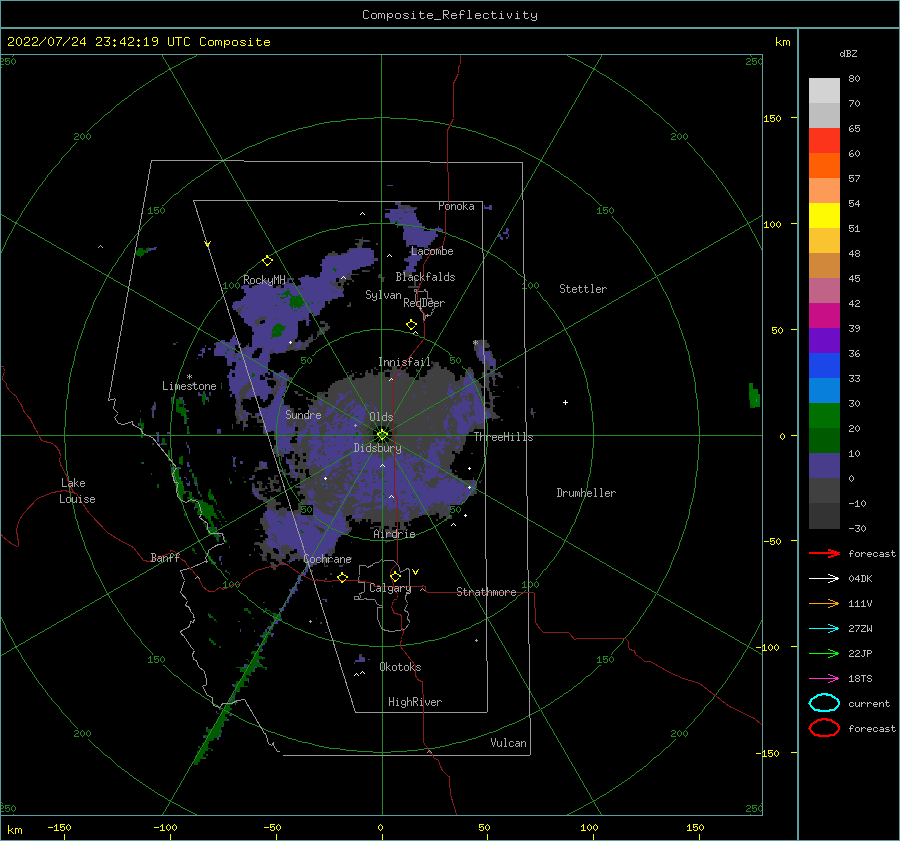Select the slate-purple 0-10 dBZ swatch
Viewport: 900px width, 841px height.
pyautogui.click(x=824, y=466)
